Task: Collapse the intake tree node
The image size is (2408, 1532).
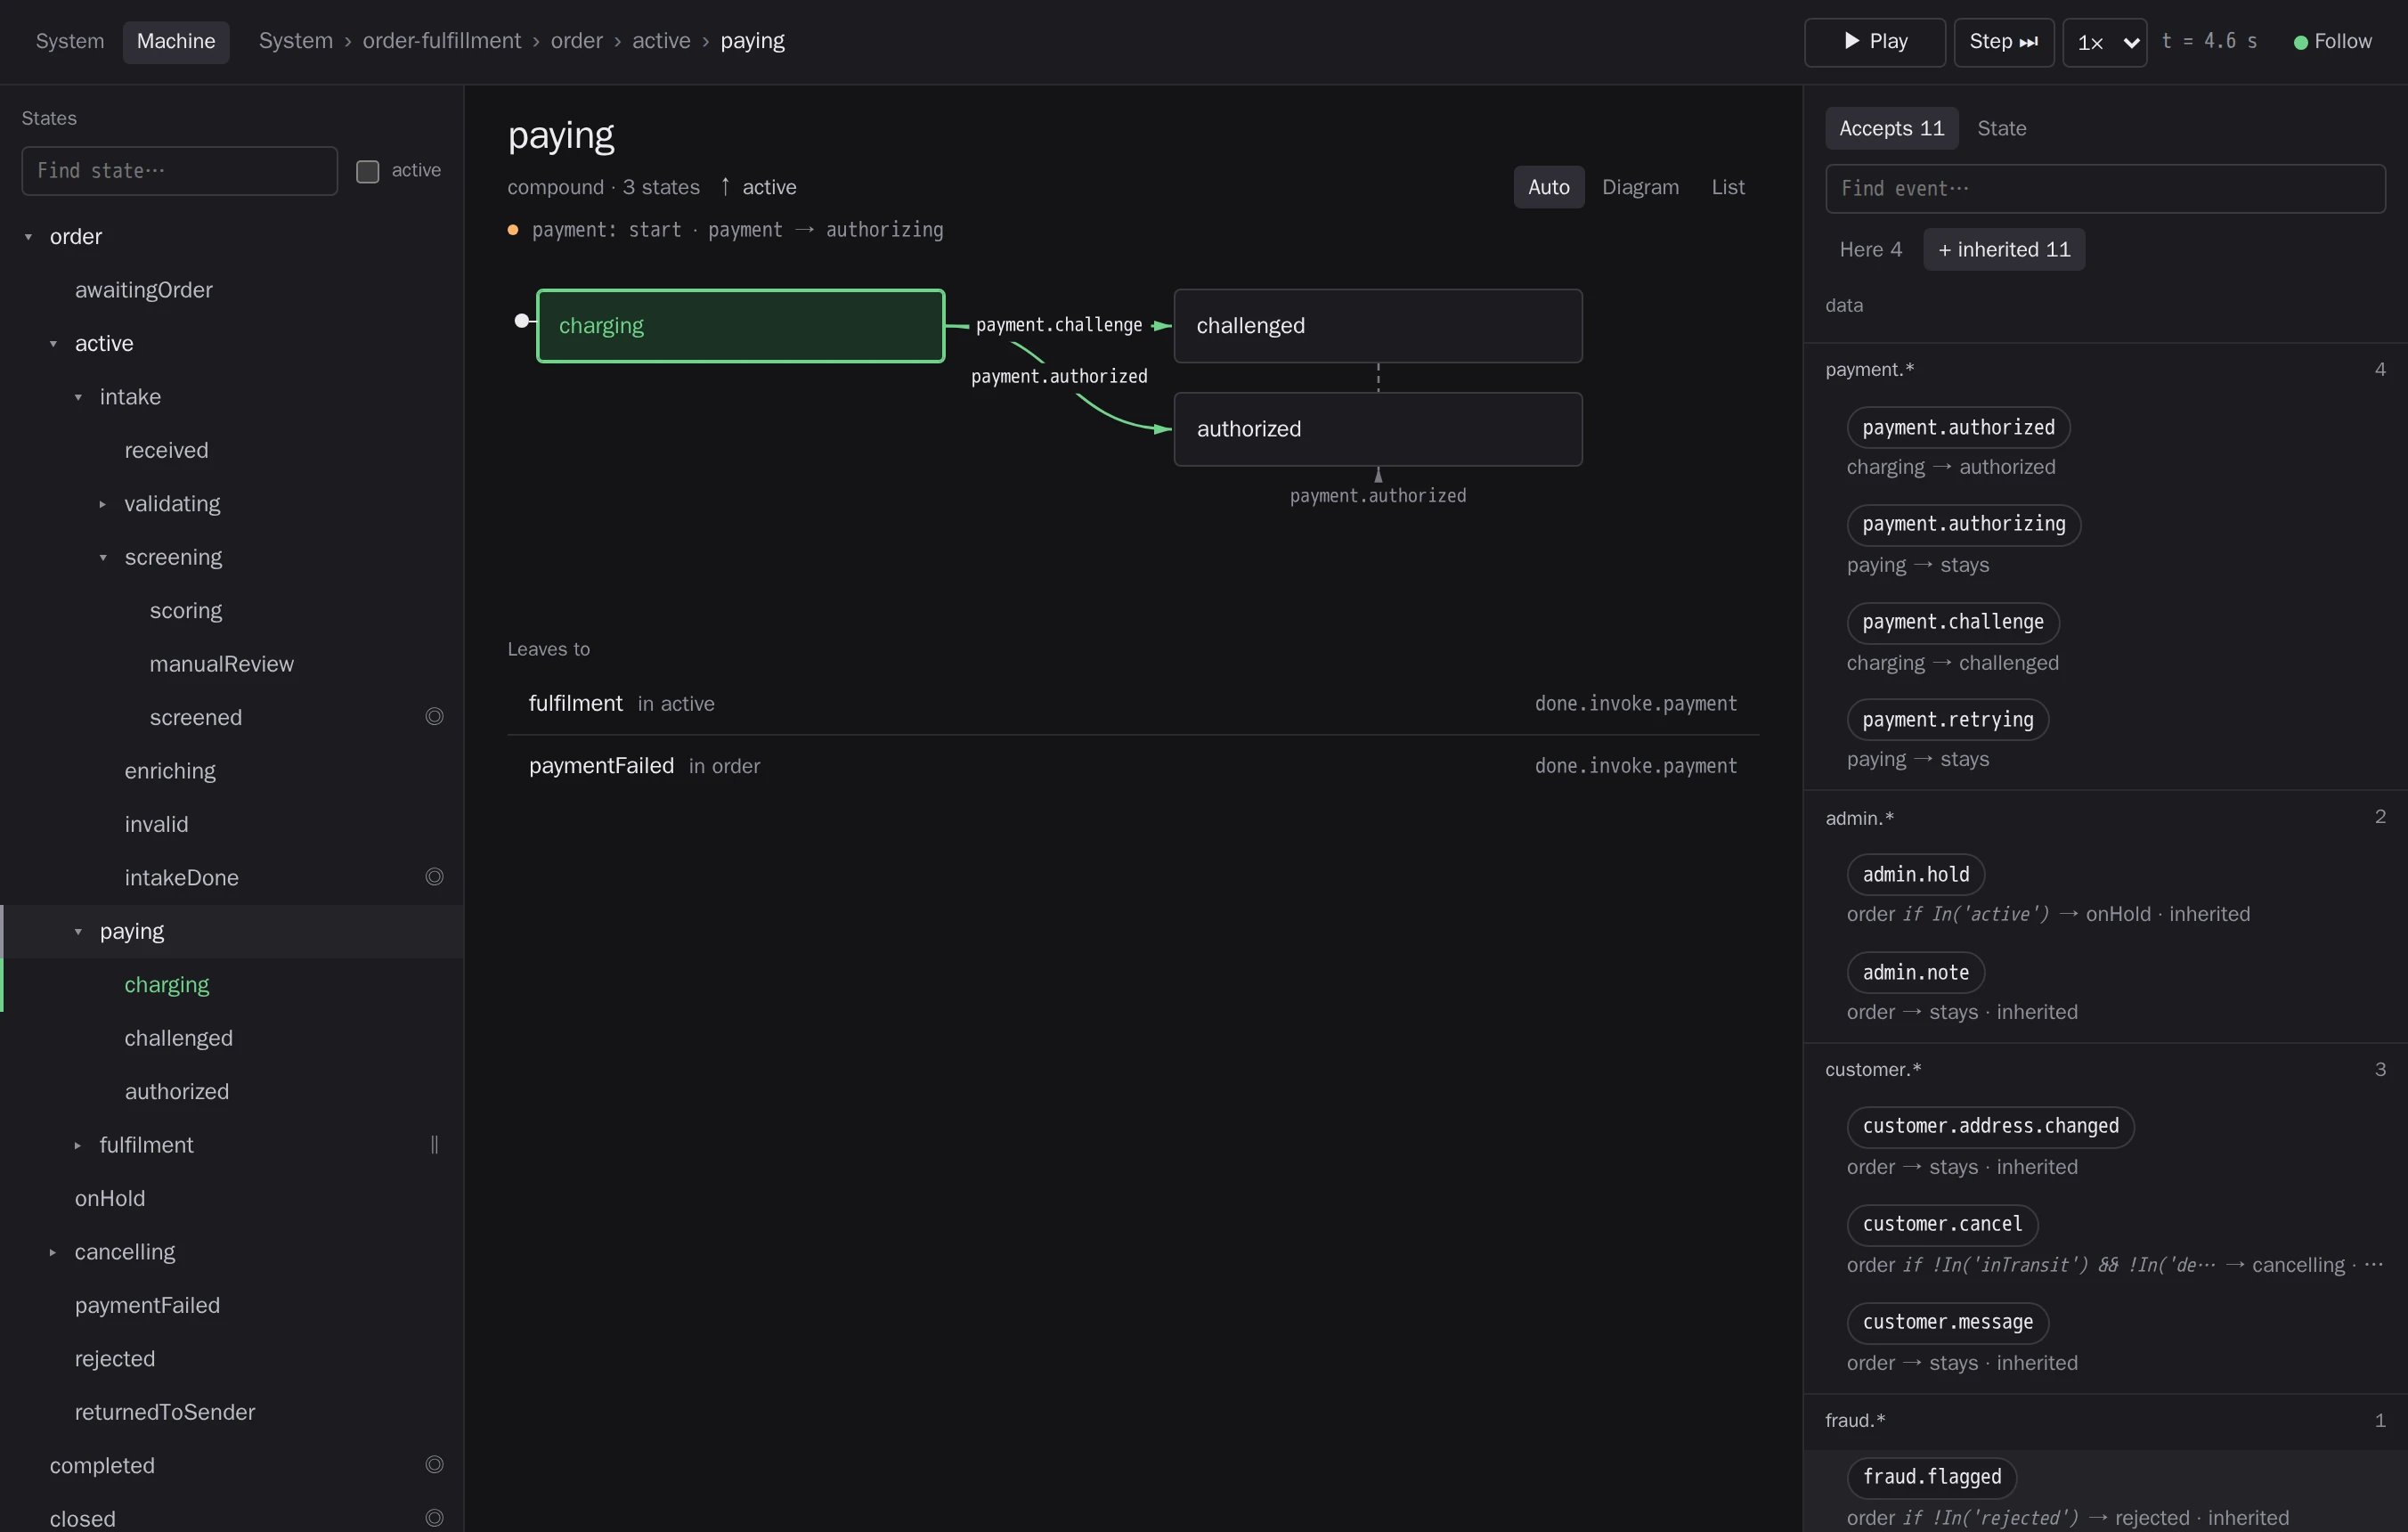Action: click(x=78, y=397)
